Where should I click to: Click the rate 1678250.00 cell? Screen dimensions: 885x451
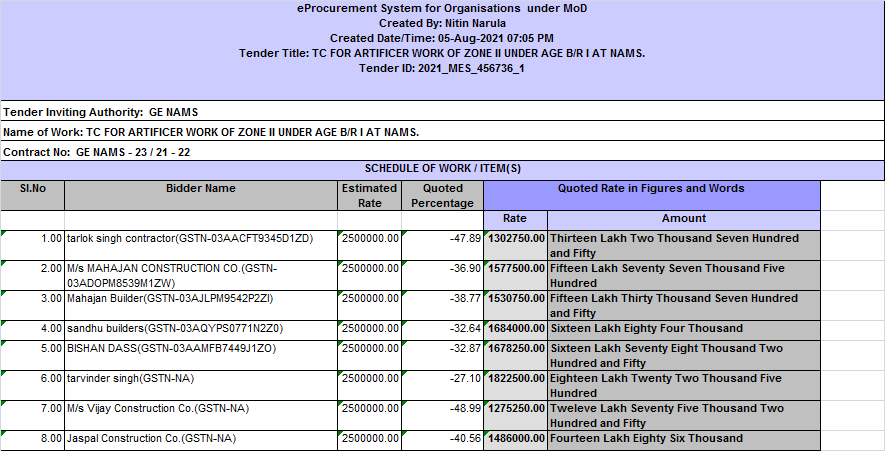pos(515,355)
